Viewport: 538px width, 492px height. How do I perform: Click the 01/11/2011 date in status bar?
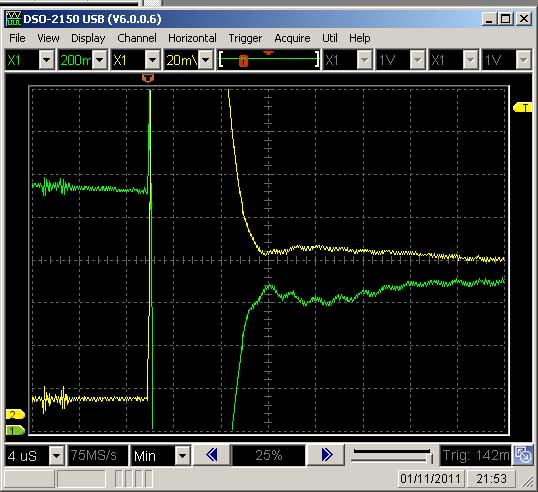430,478
